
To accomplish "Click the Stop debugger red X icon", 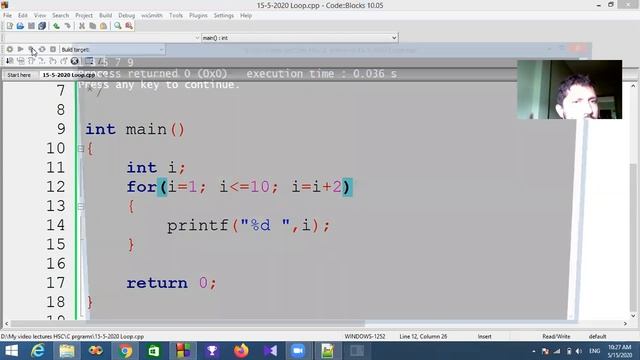I will [74, 61].
